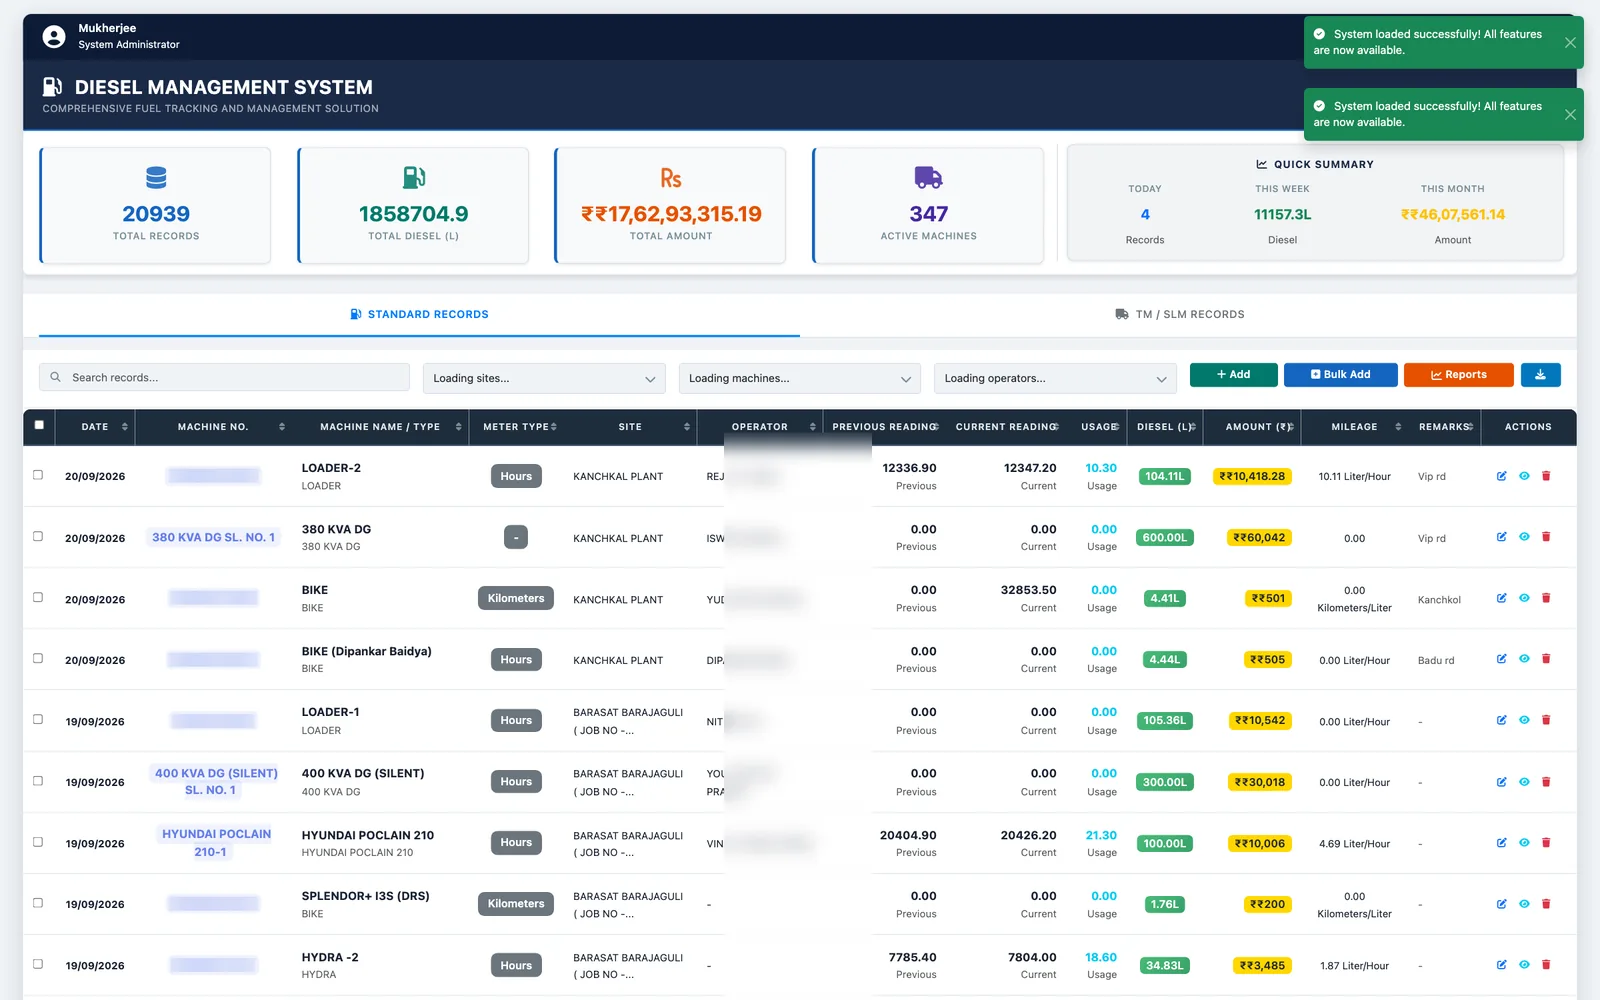Click the database icon above Total Records
Viewport: 1600px width, 1000px height.
pos(156,178)
